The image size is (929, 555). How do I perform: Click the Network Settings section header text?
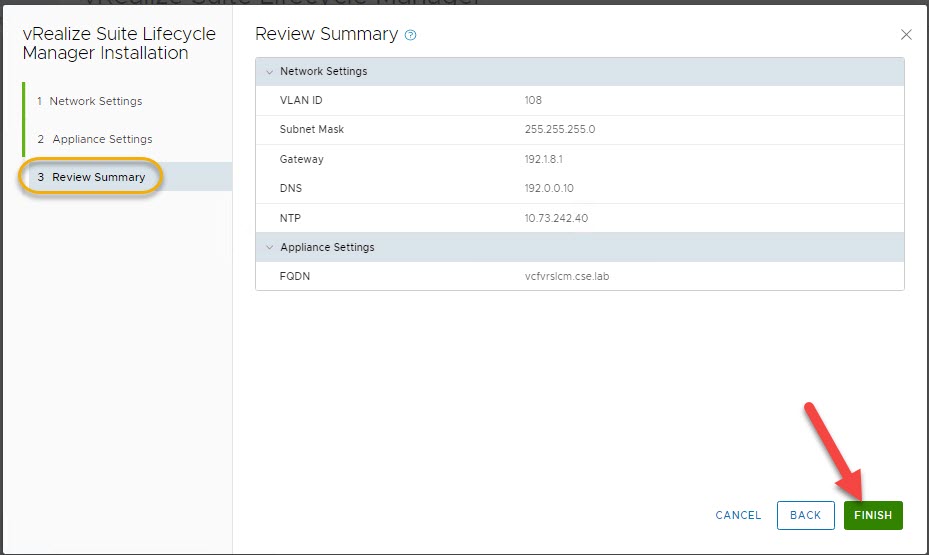tap(323, 72)
